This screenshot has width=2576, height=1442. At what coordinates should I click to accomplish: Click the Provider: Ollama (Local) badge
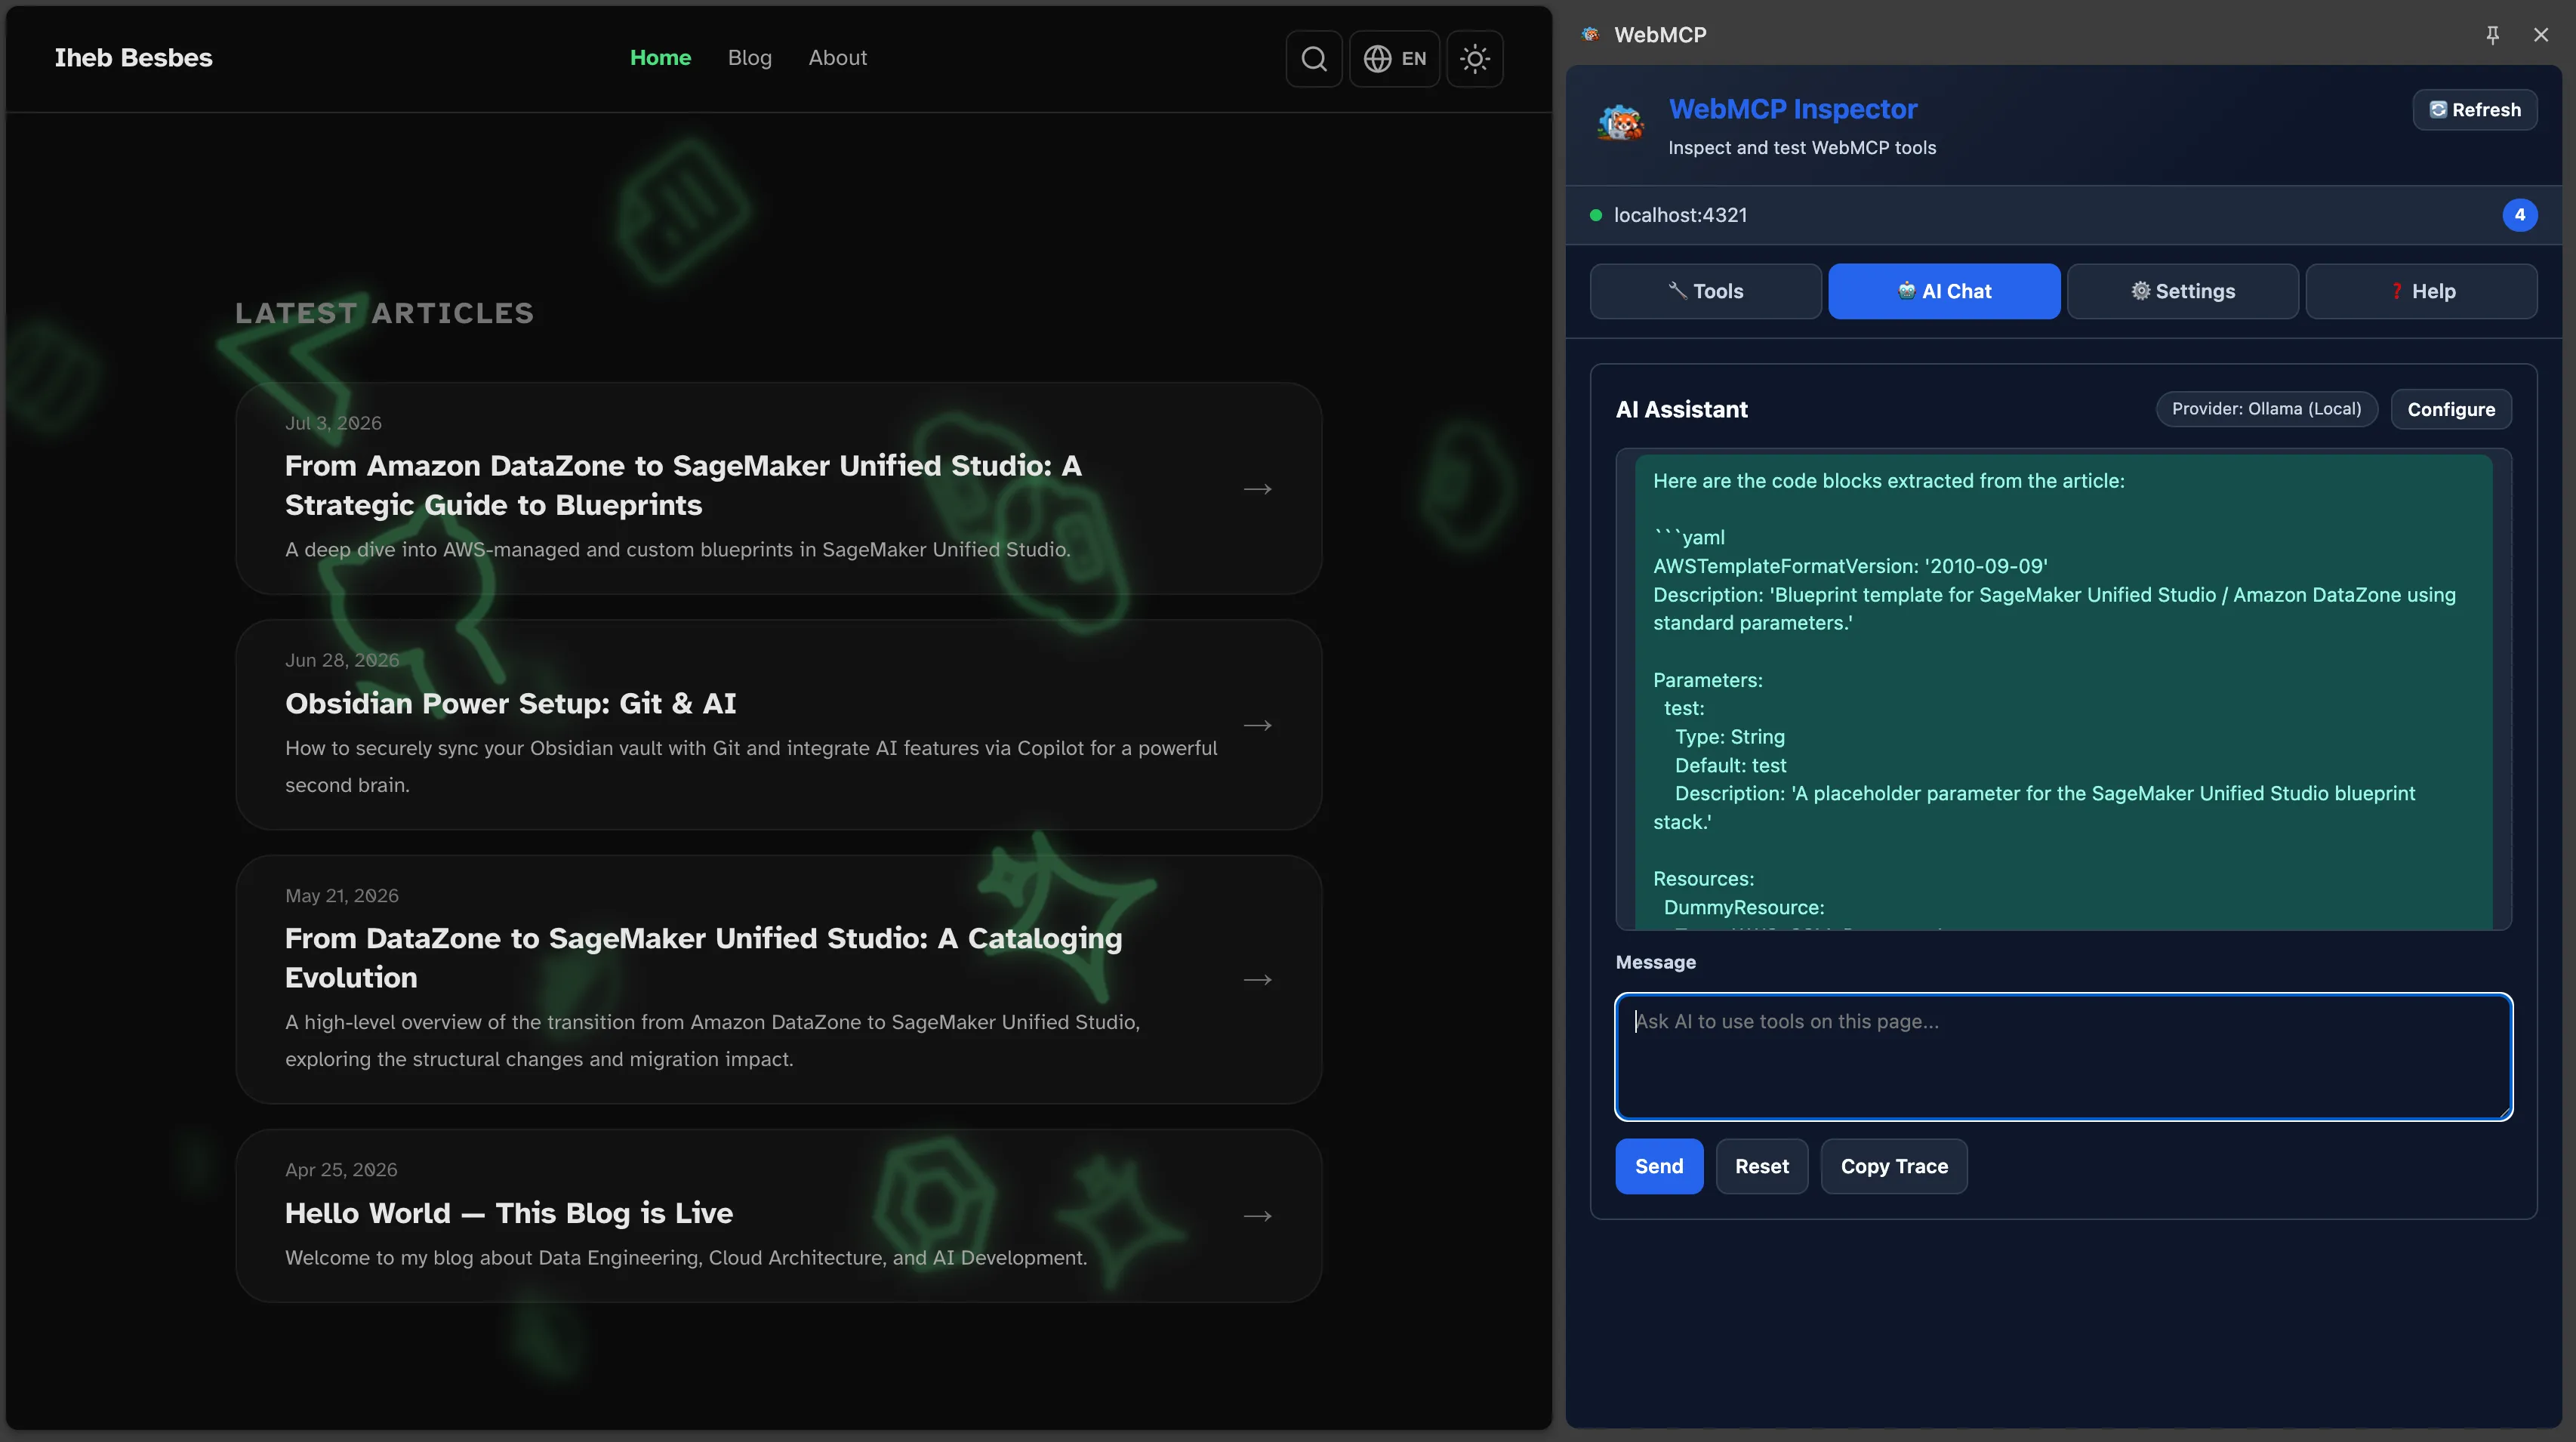2266,409
